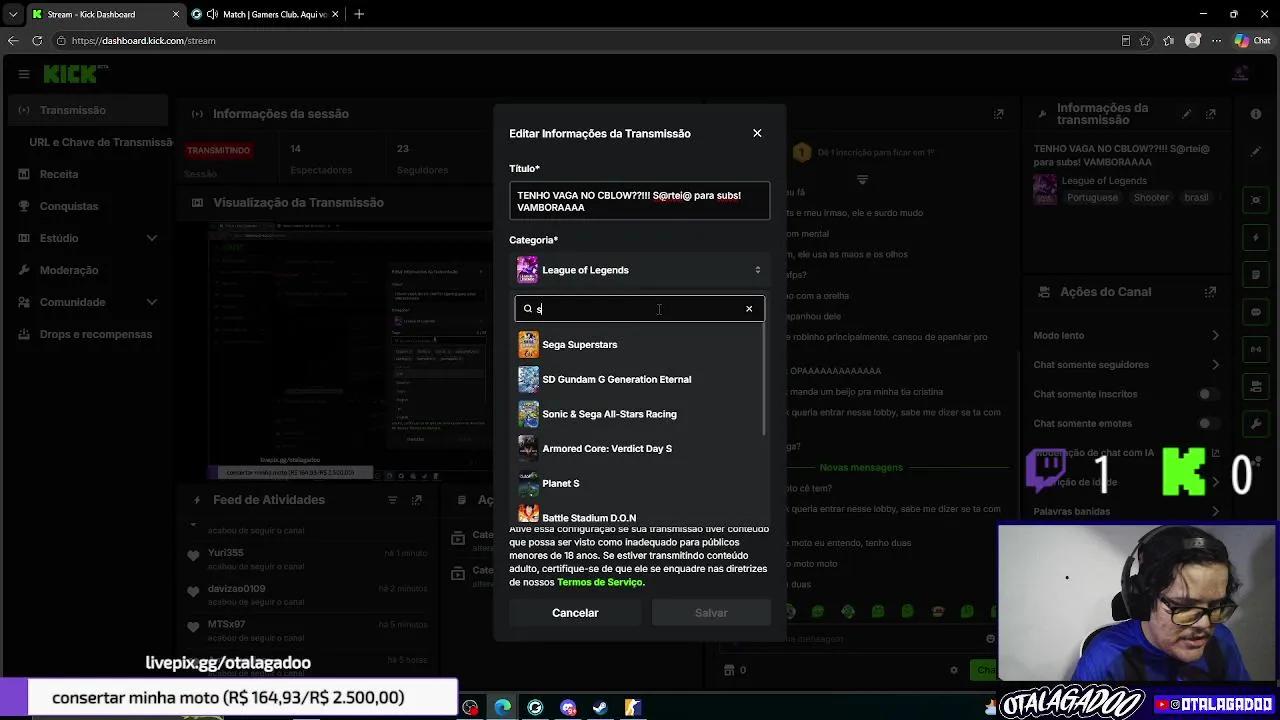Select the Portuguese tag
Viewport: 1280px width, 720px height.
(x=1092, y=198)
